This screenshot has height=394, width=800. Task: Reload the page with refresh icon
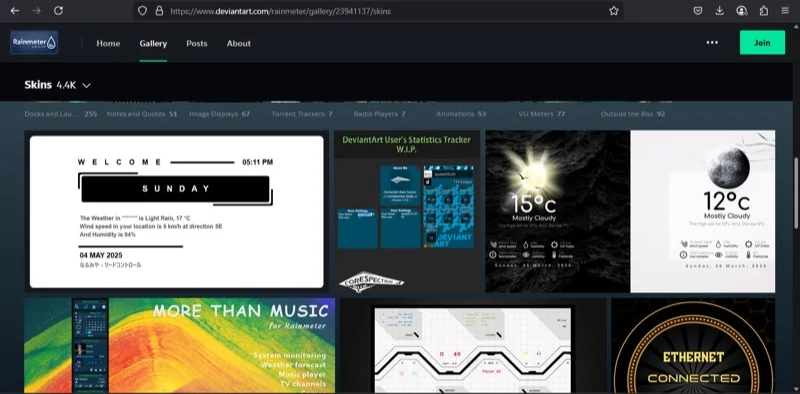click(59, 11)
